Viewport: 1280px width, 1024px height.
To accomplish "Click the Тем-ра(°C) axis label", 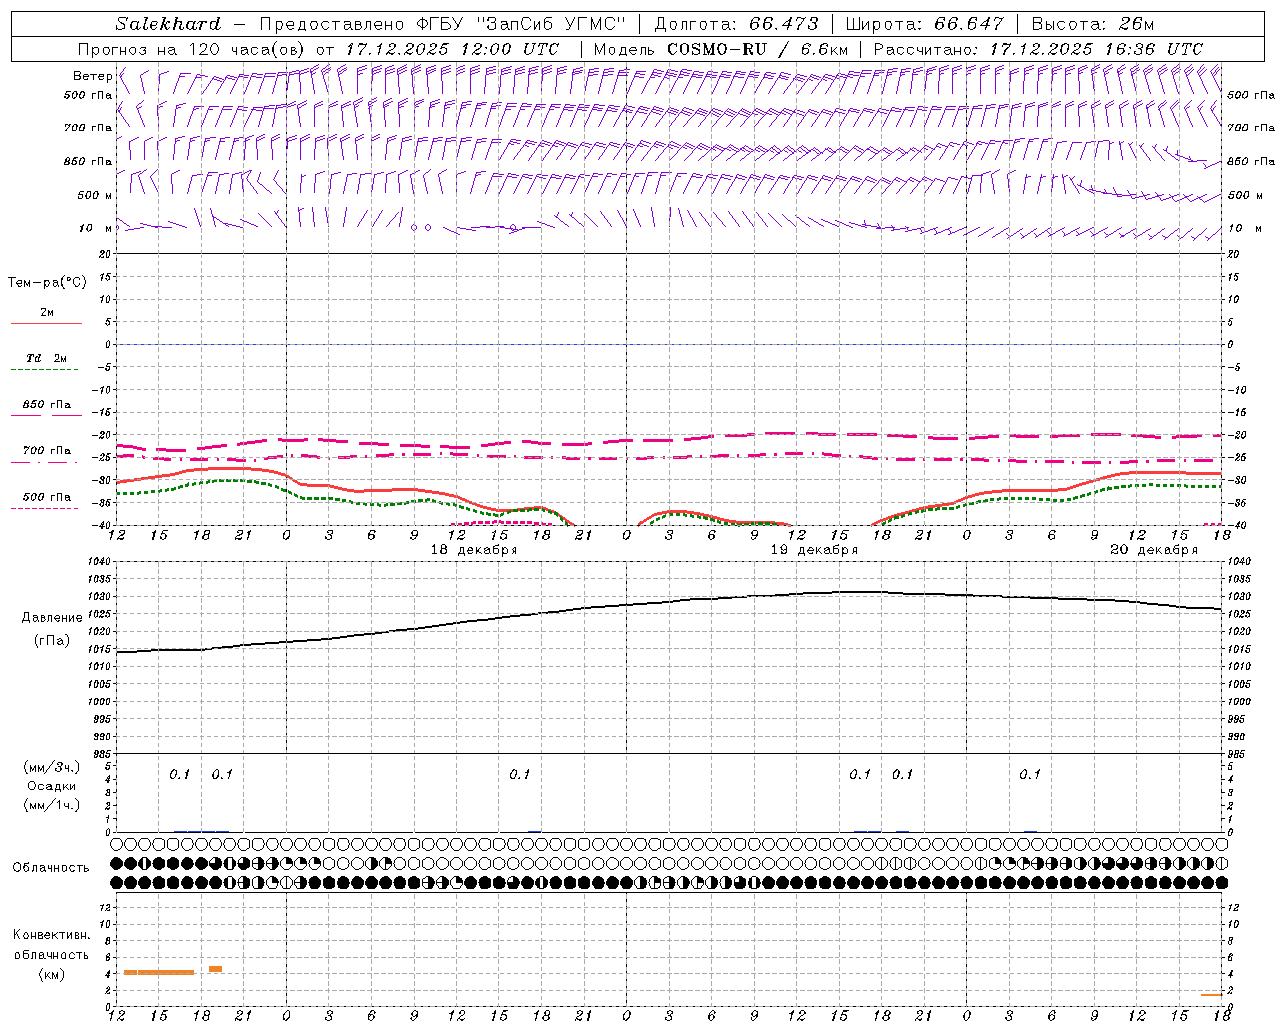I will [47, 283].
